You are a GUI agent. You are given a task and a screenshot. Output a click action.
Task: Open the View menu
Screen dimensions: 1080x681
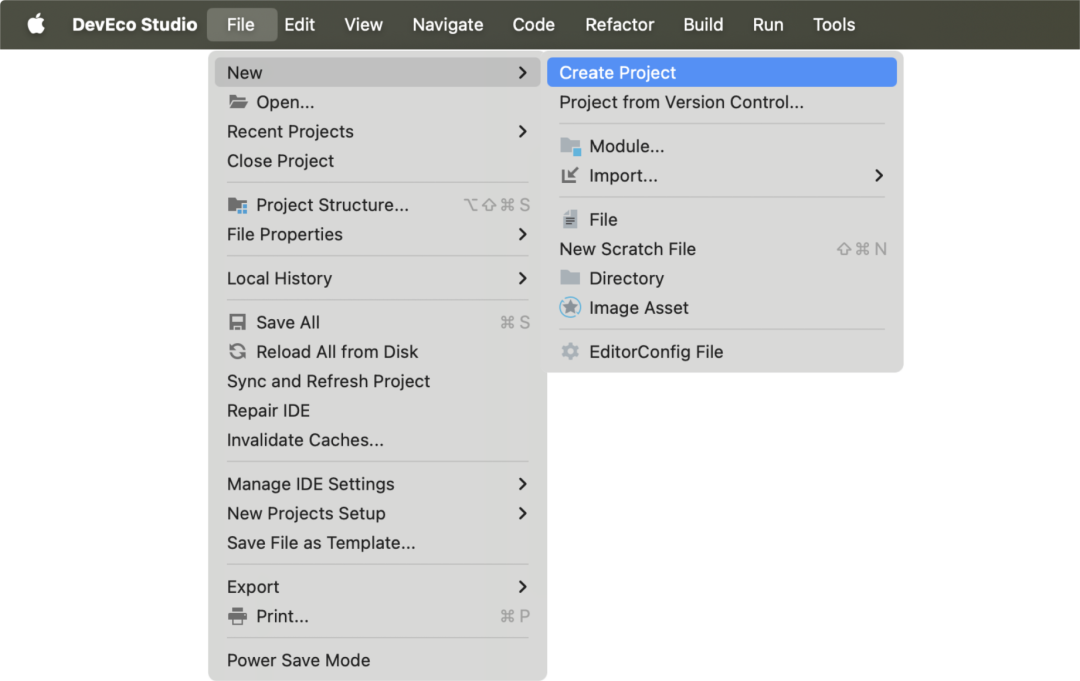click(x=363, y=25)
